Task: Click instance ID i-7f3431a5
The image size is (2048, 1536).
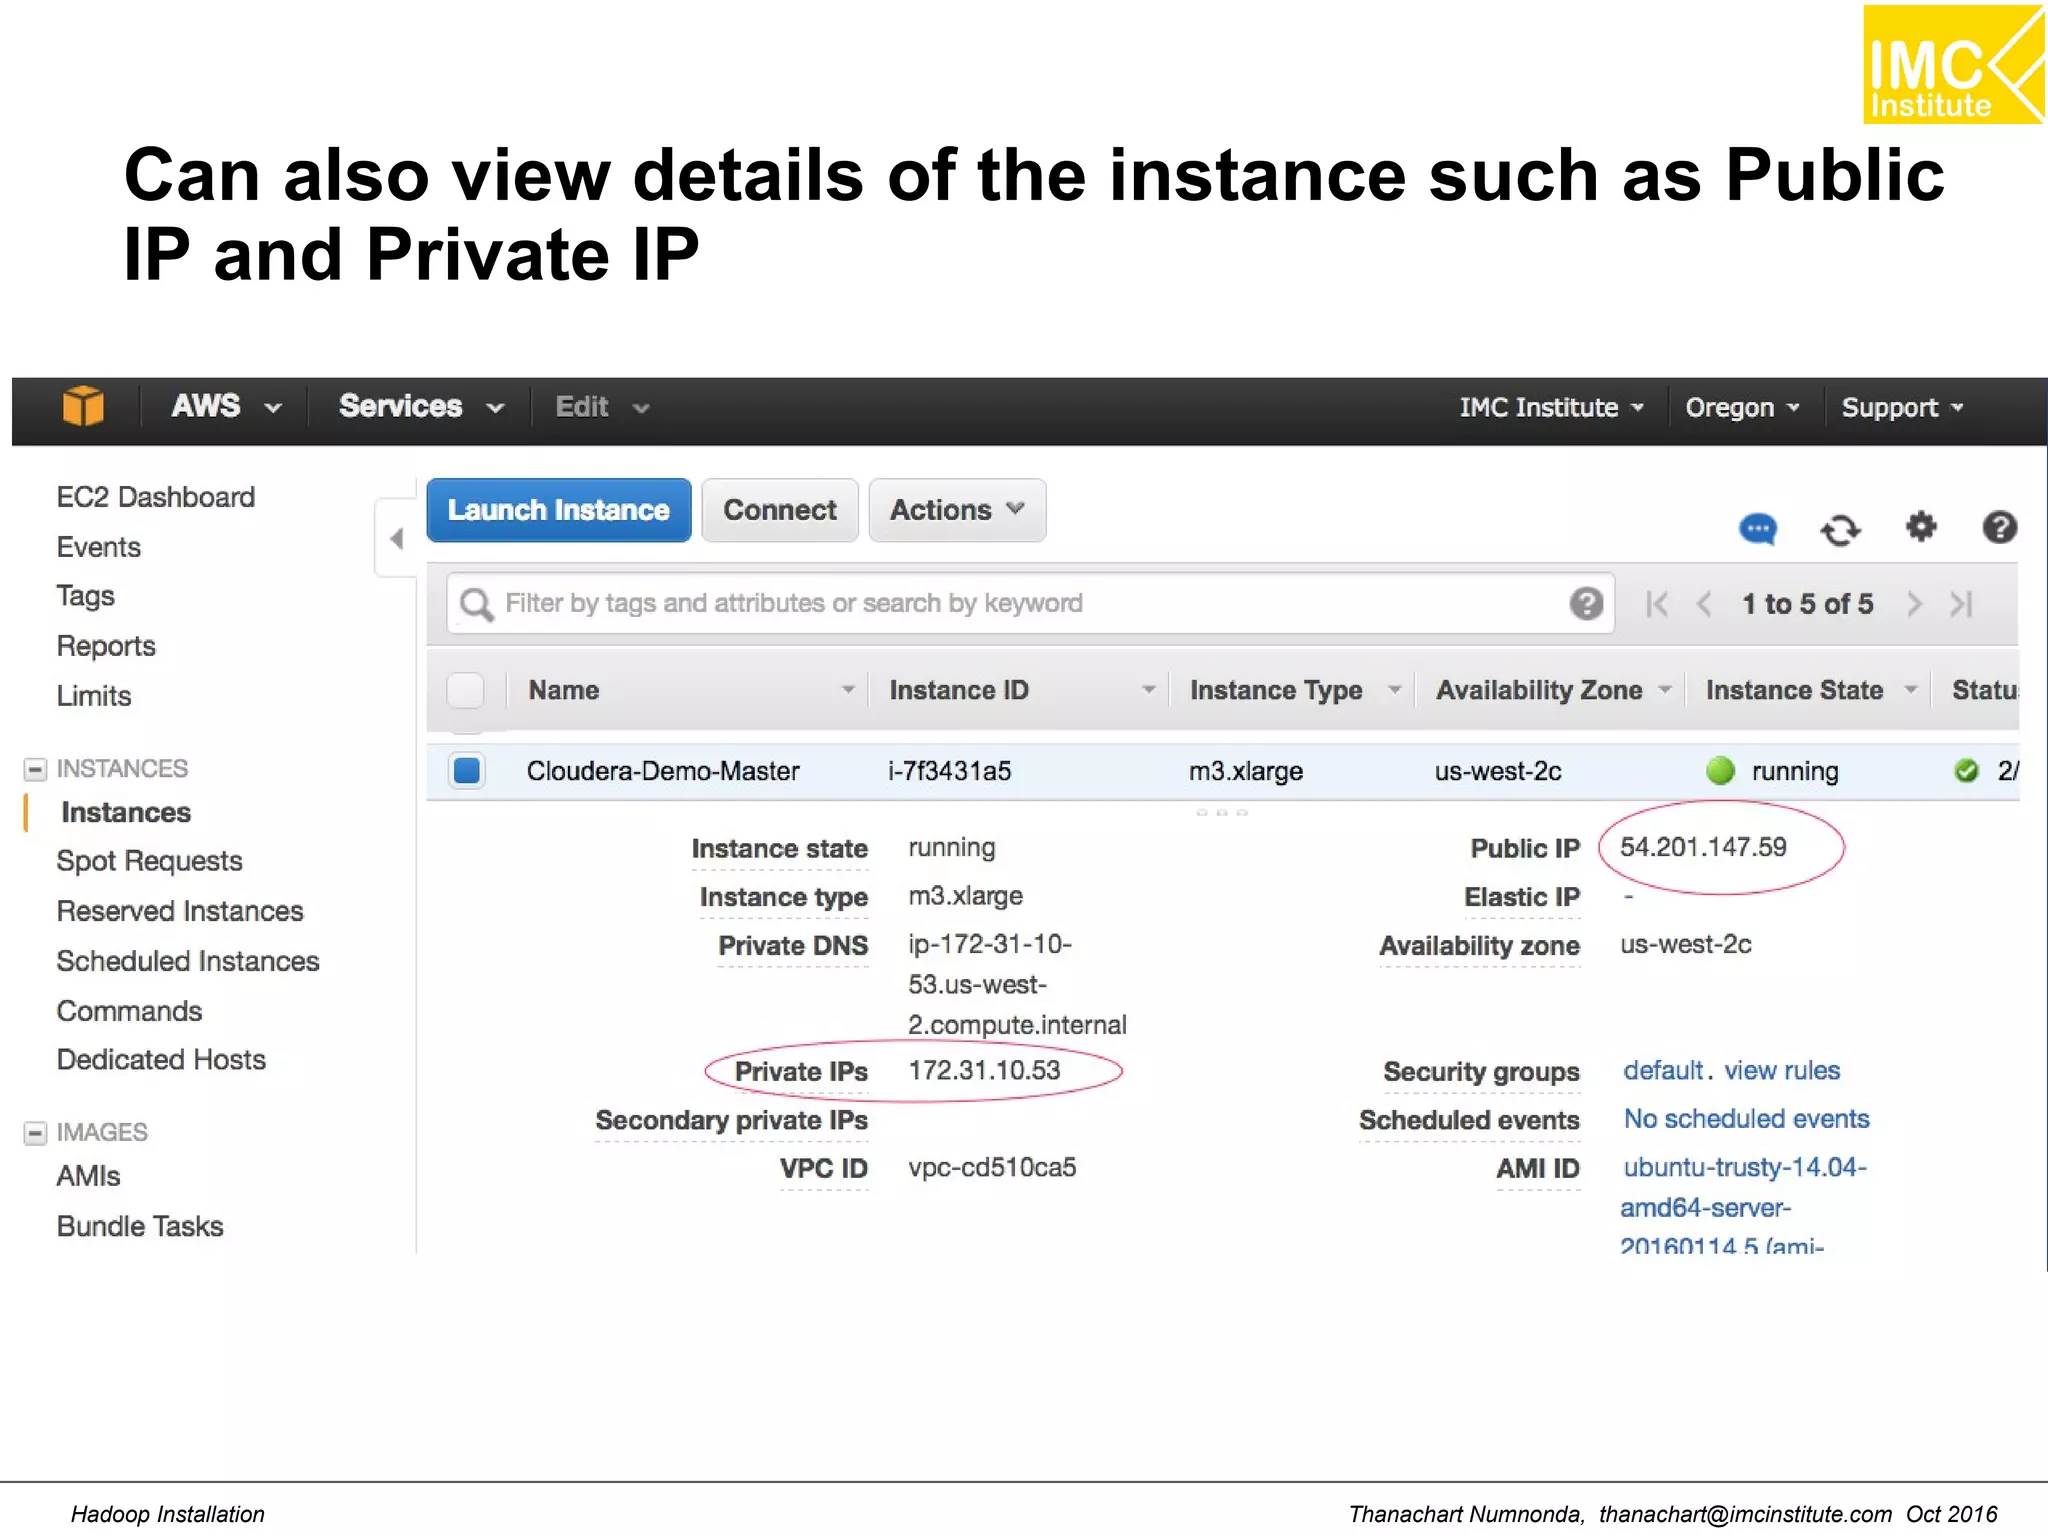Action: click(x=950, y=771)
